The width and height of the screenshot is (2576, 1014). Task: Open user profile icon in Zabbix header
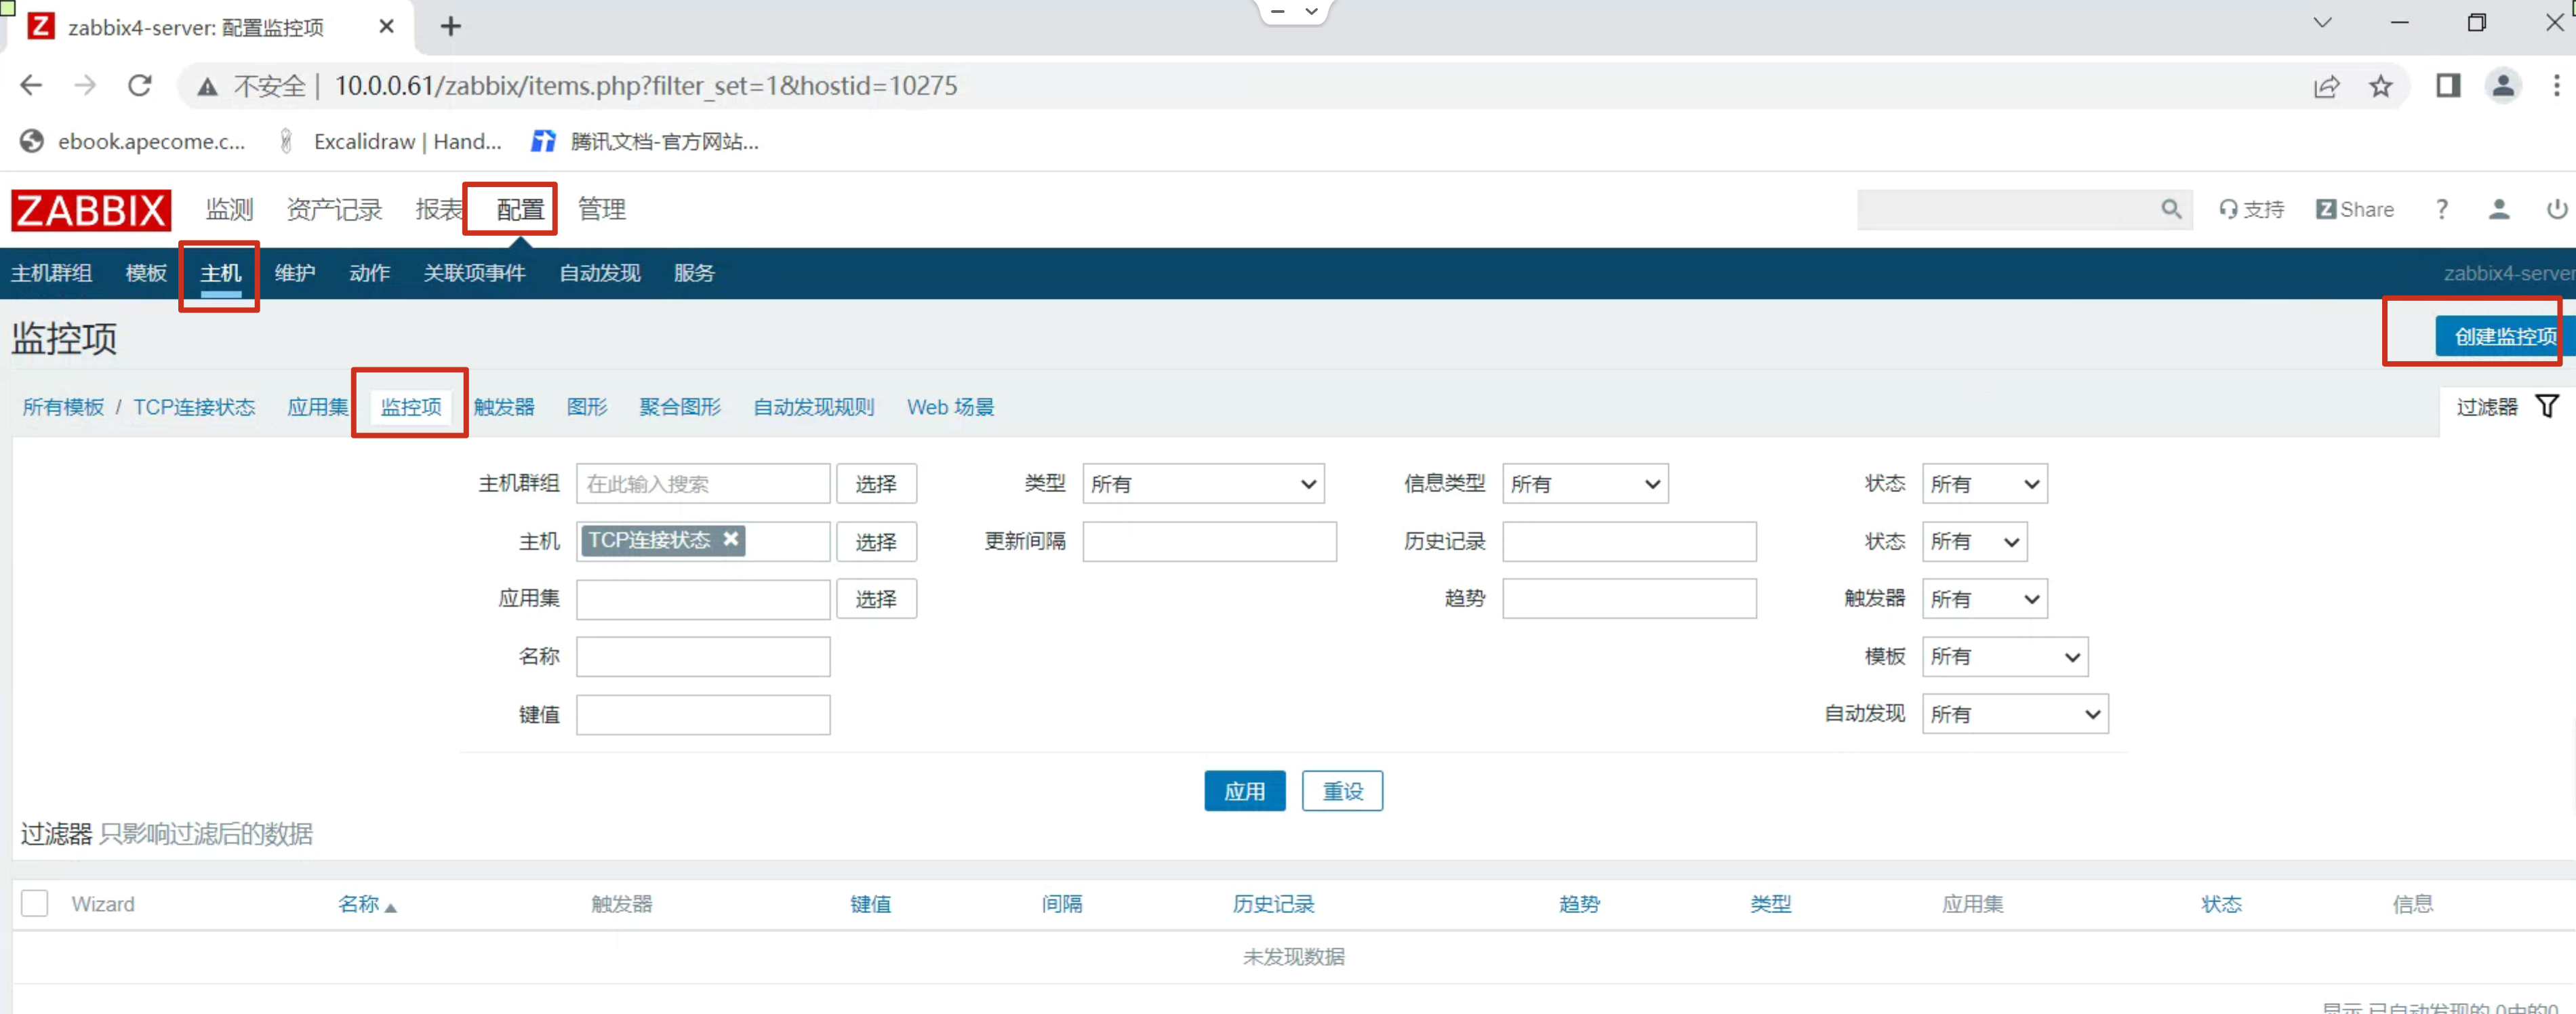tap(2498, 209)
